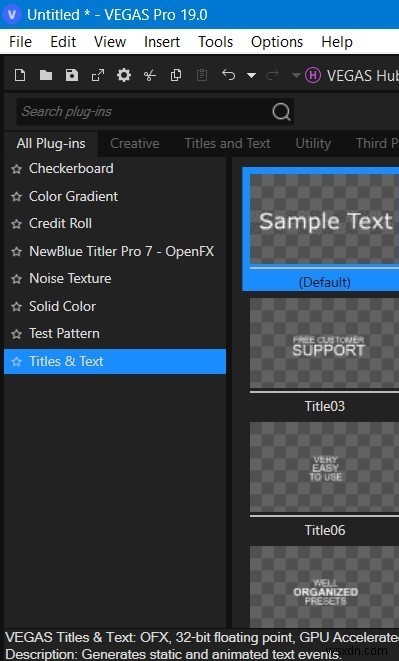The height and width of the screenshot is (661, 399).
Task: Click the Paste clipboard icon
Action: 202,75
